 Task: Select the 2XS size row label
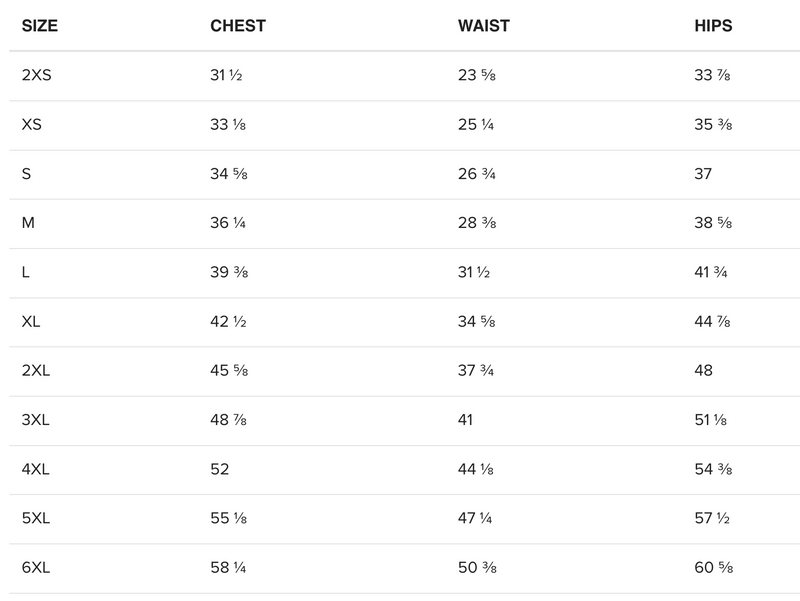click(x=36, y=76)
